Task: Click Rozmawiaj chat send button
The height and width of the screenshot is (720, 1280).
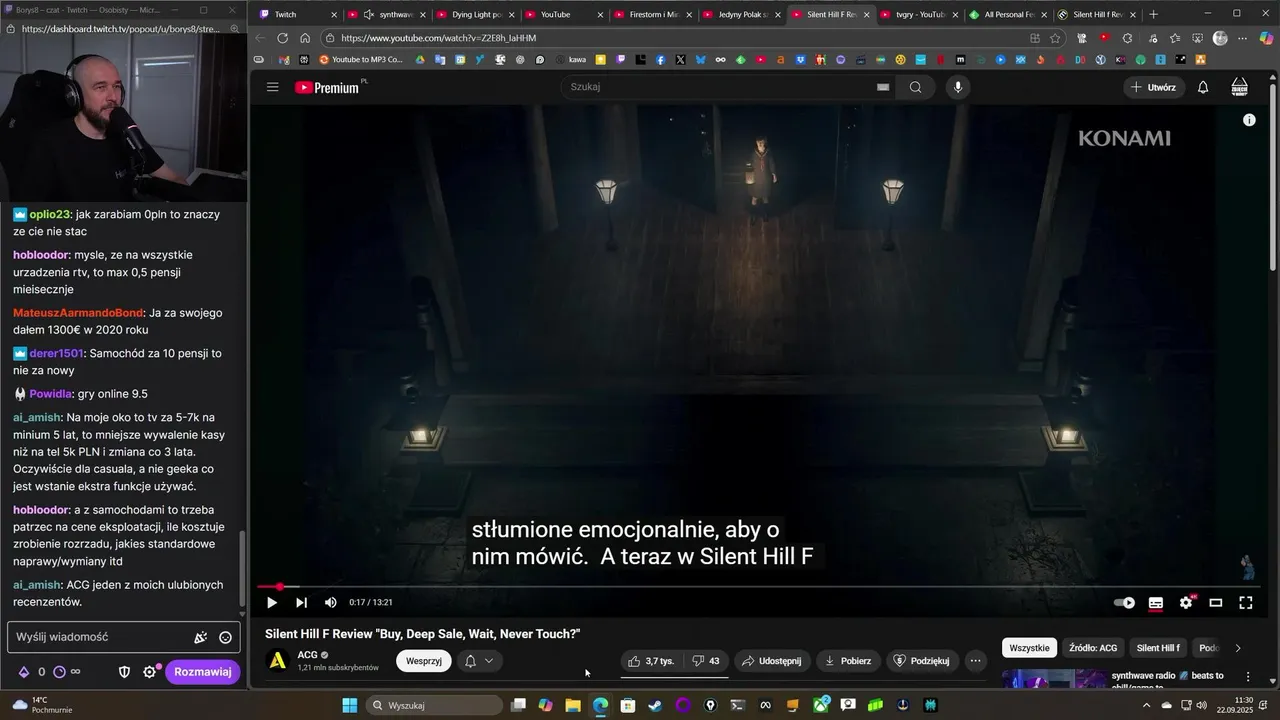Action: (203, 672)
